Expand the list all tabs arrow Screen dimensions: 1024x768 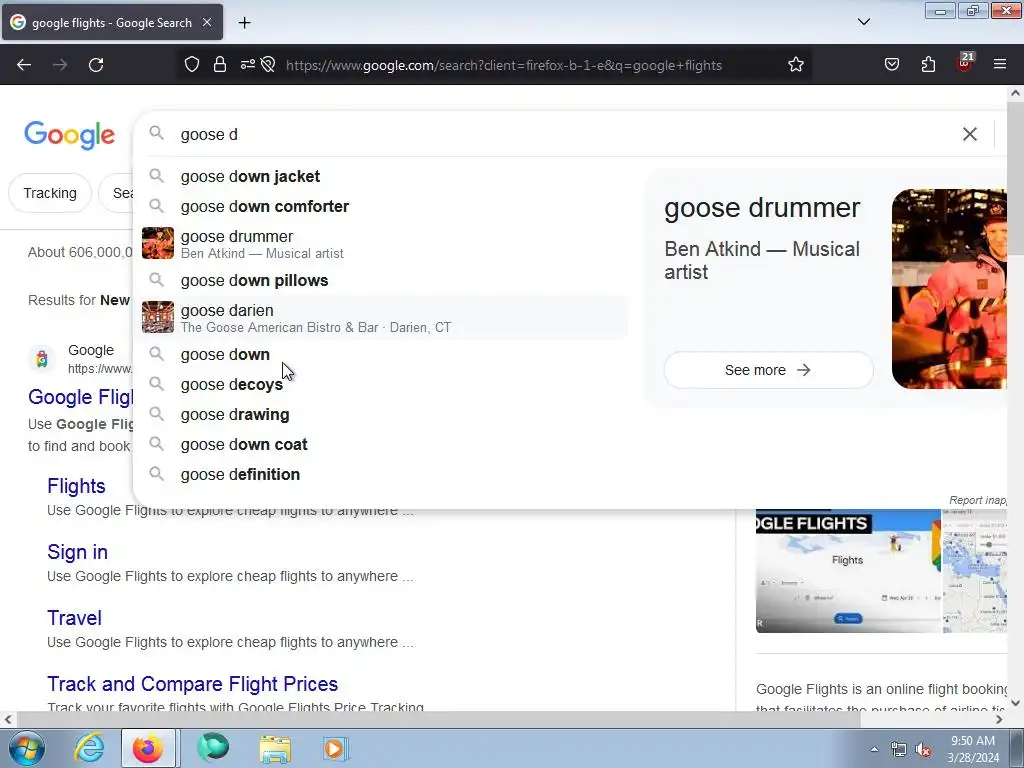tap(863, 22)
